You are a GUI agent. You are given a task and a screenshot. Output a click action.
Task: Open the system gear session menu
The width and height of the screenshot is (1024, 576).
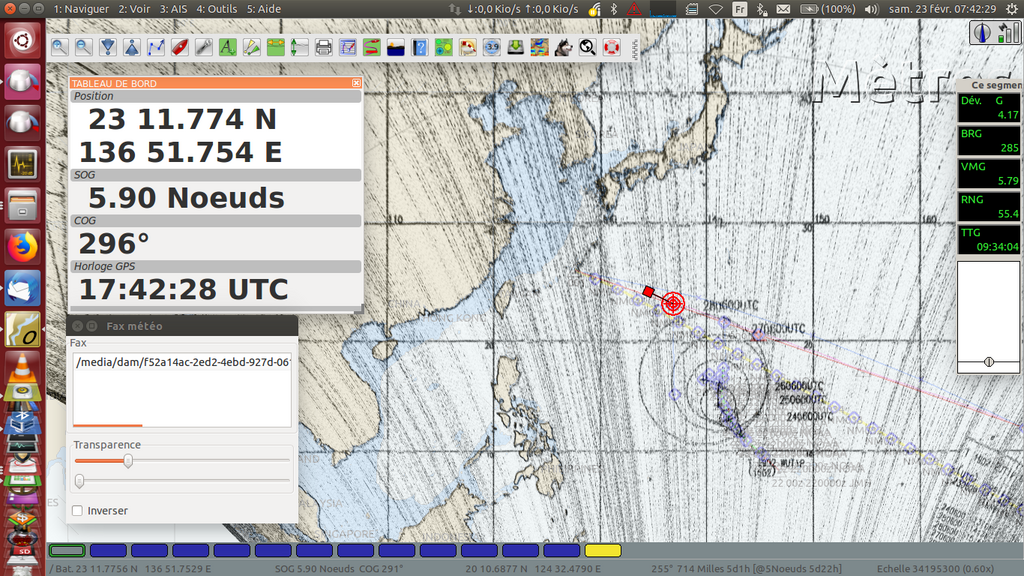coord(1010,9)
